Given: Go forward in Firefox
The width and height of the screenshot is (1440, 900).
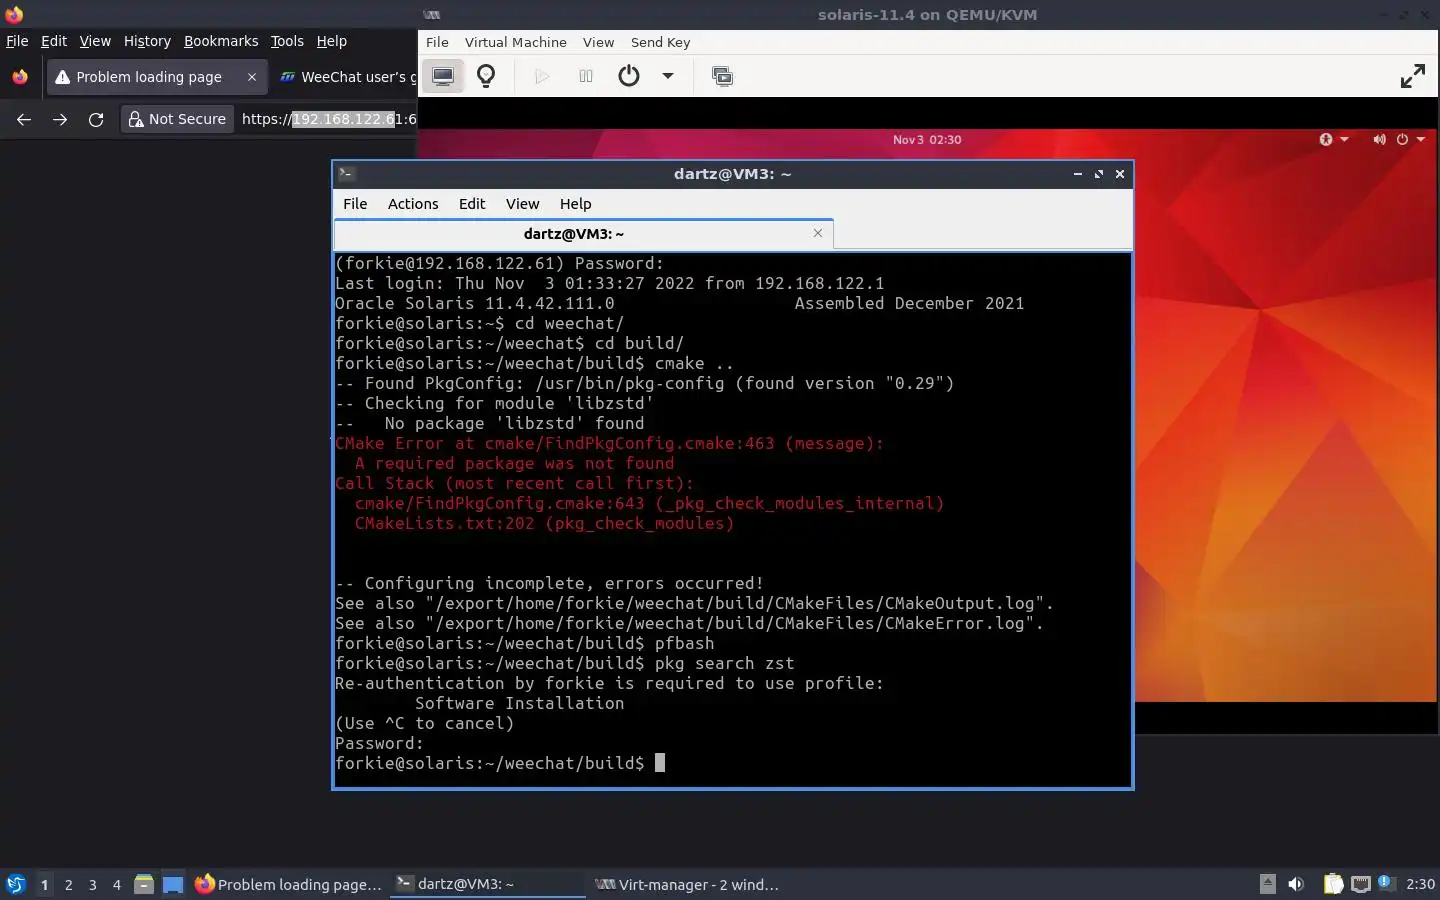Looking at the screenshot, I should click(x=60, y=119).
